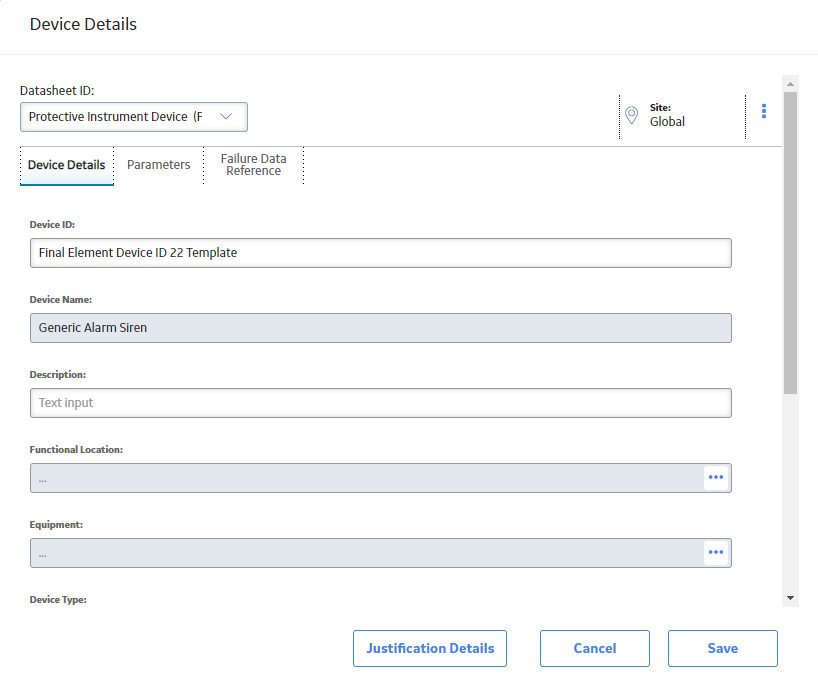Screen dimensions: 818x688
Task: Switch to the Parameters tab
Action: [159, 165]
